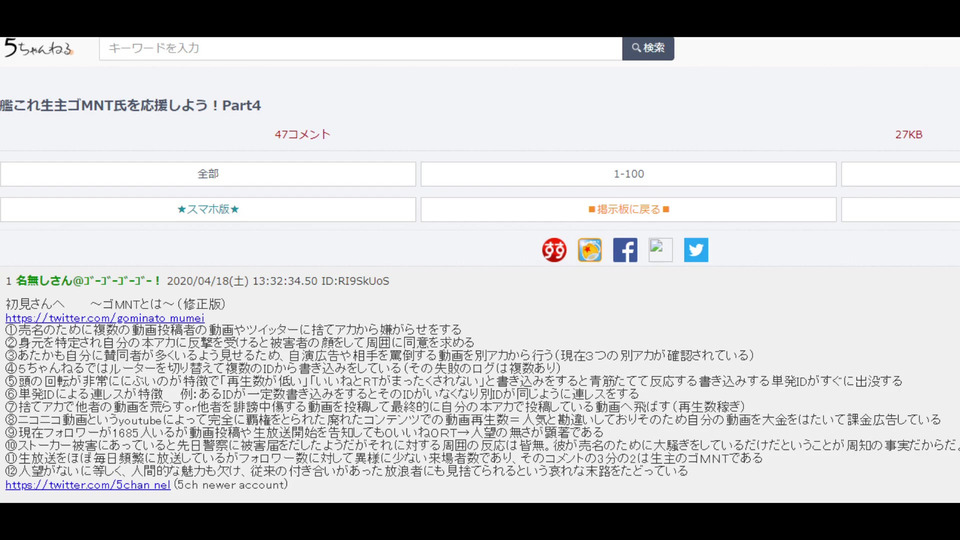
Task: Open the 5ちゃんねる logo home link
Action: coord(39,48)
